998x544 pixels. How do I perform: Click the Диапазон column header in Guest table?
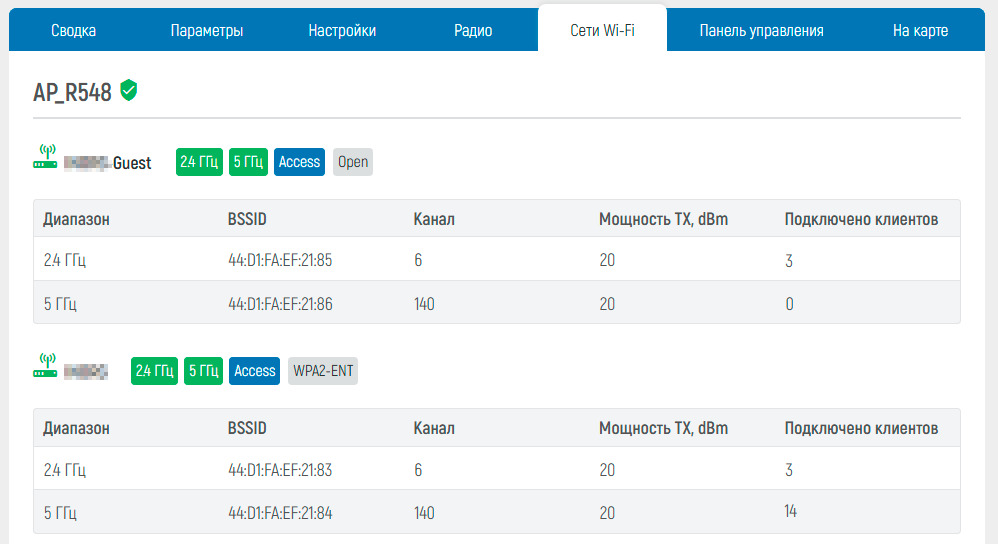pyautogui.click(x=76, y=219)
